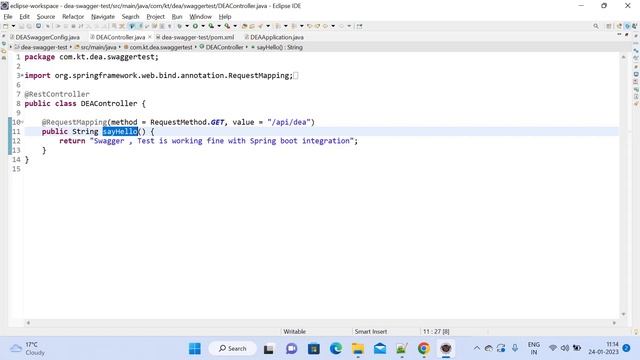This screenshot has height=360, width=640.
Task: Open a Terminal from the toolbar
Action: pos(38,26)
